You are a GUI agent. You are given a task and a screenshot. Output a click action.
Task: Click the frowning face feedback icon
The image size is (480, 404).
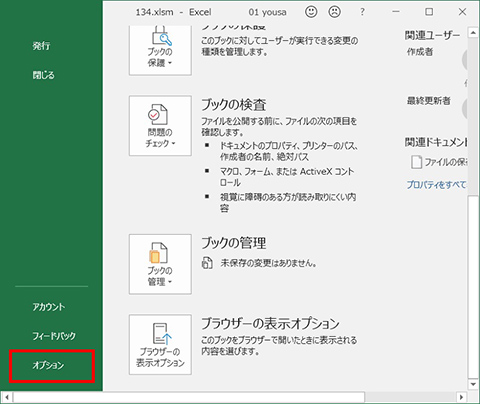click(334, 12)
